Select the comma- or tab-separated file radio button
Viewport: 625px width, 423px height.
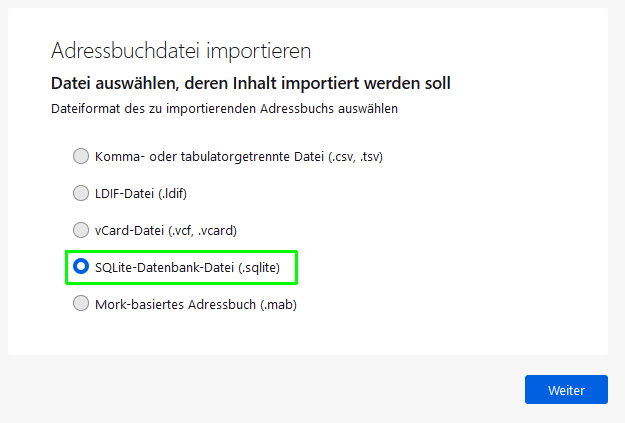(80, 156)
